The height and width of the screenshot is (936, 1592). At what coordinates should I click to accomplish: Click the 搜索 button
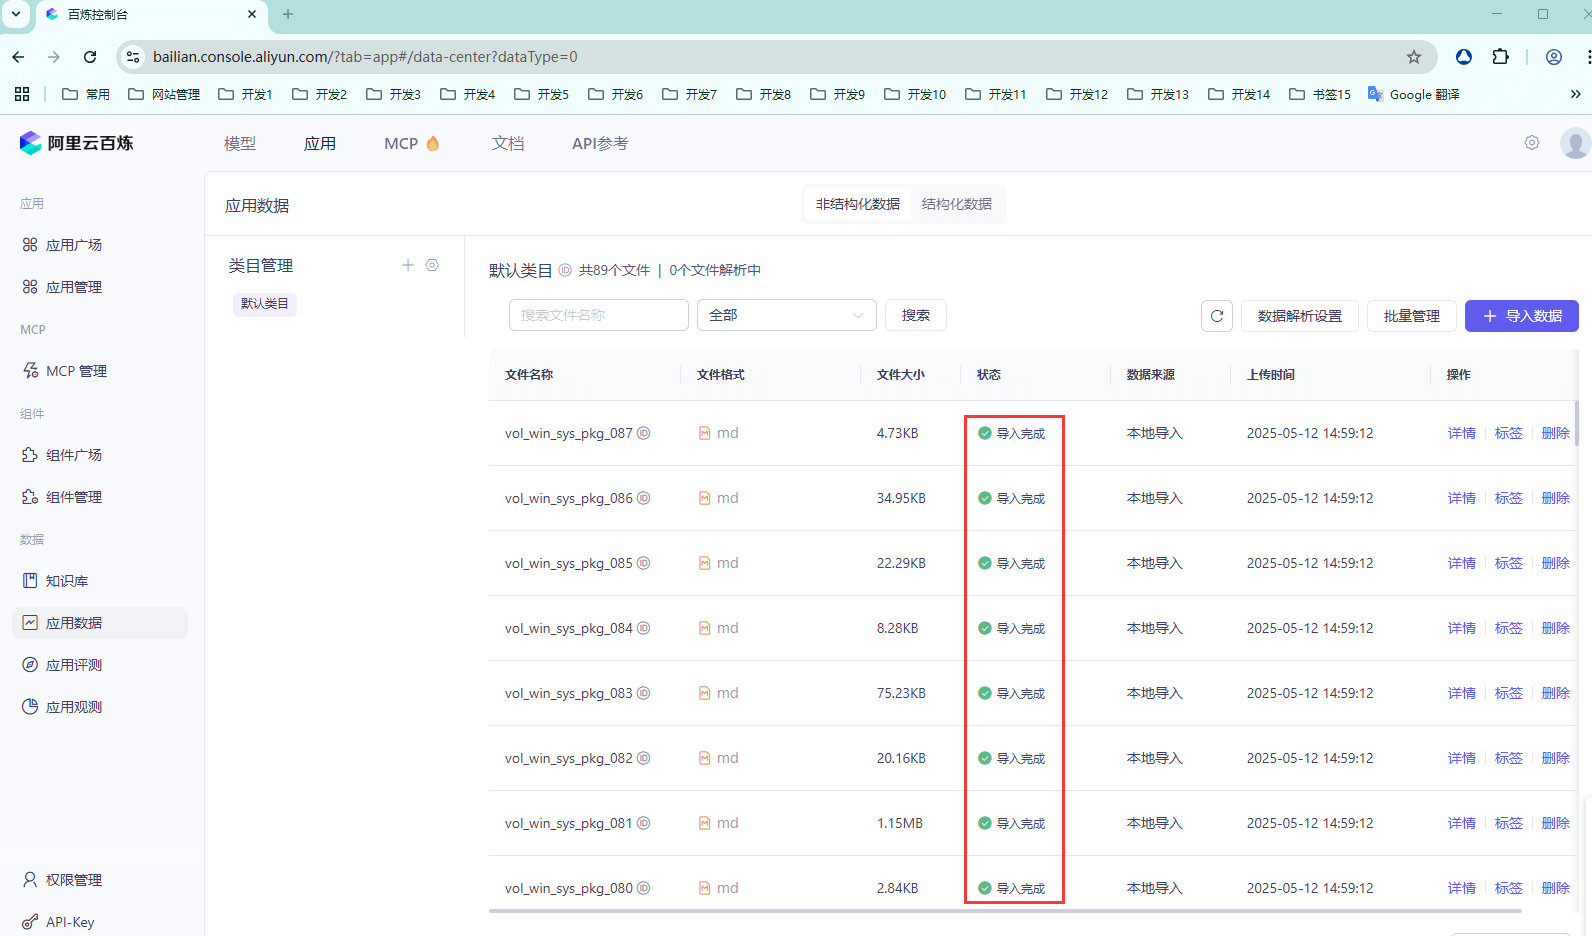coord(916,315)
